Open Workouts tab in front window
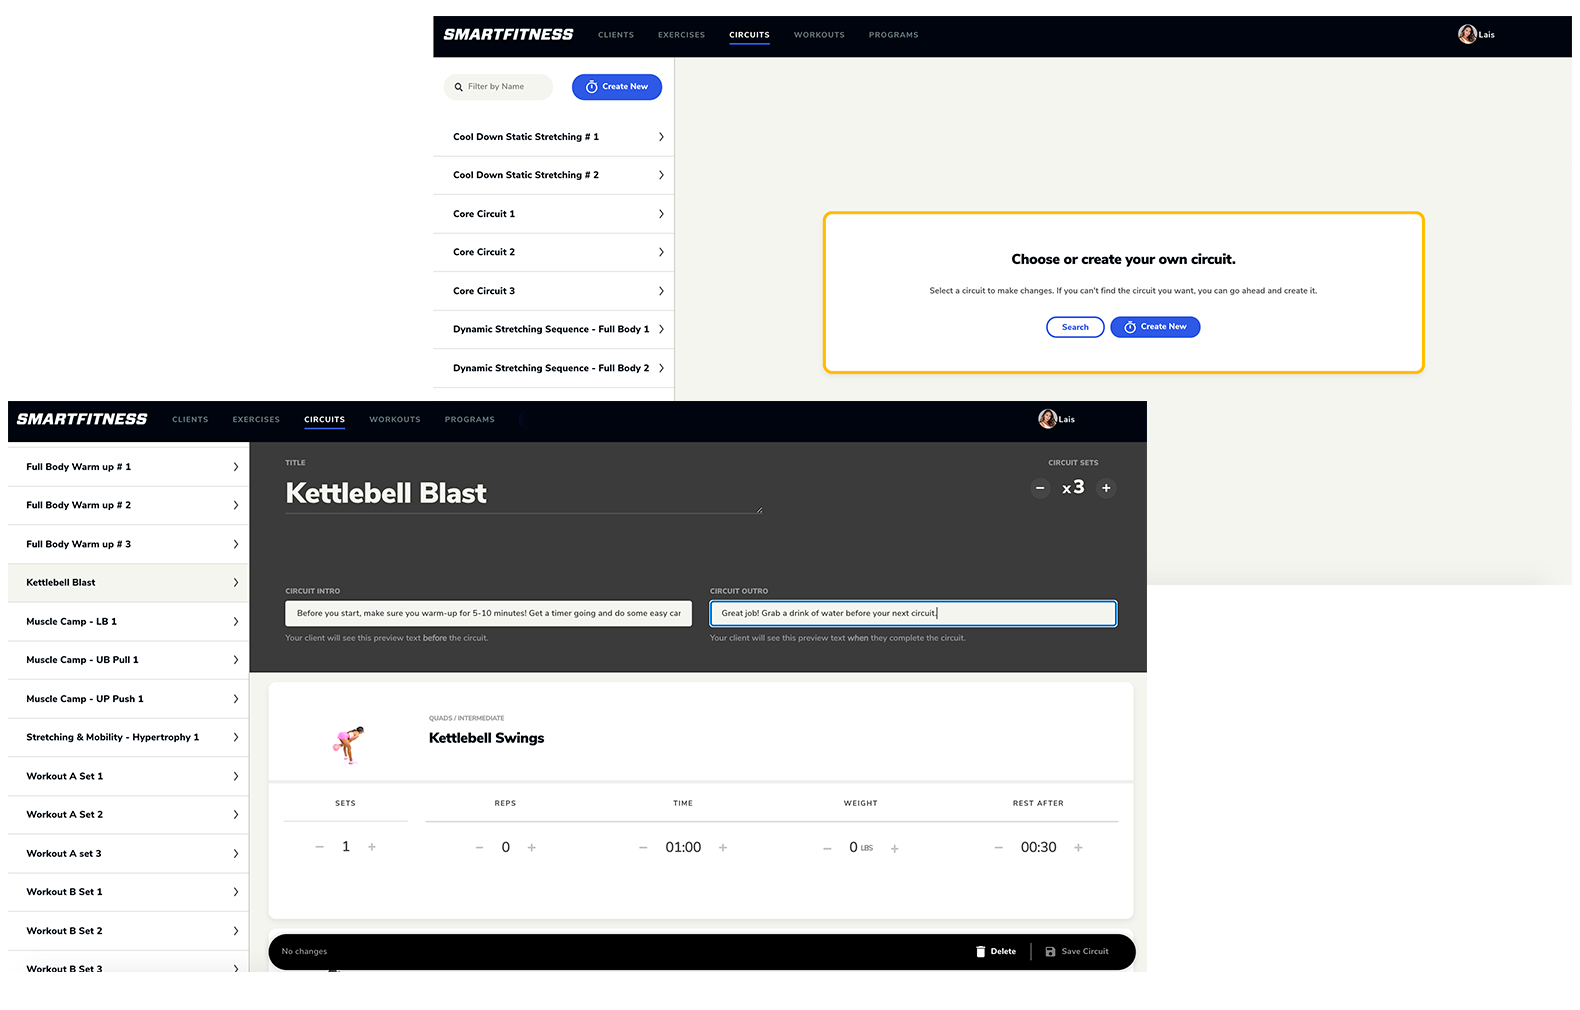The width and height of the screenshot is (1580, 1010). 395,420
